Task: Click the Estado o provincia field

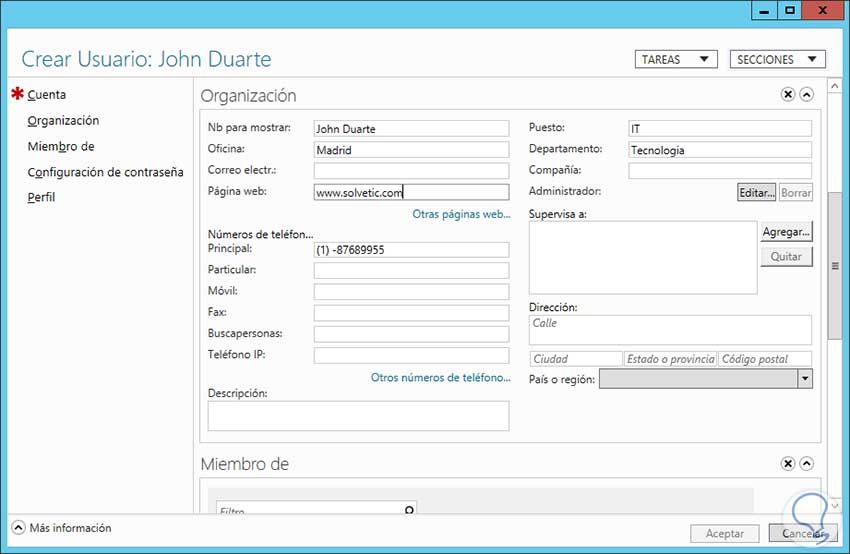Action: point(670,359)
